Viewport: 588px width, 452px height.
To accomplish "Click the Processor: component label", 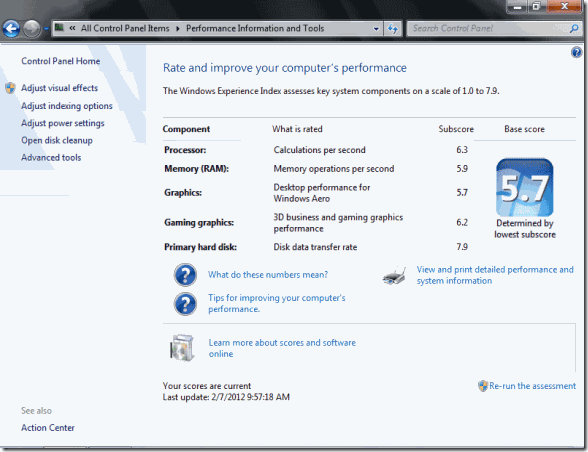I will pyautogui.click(x=185, y=150).
